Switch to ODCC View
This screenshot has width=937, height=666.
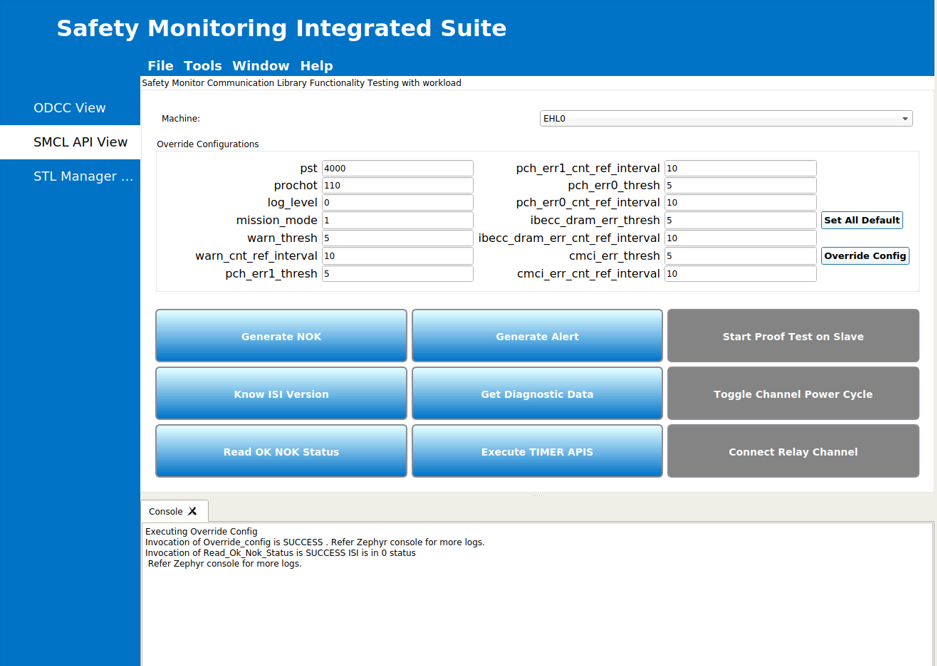pos(70,108)
